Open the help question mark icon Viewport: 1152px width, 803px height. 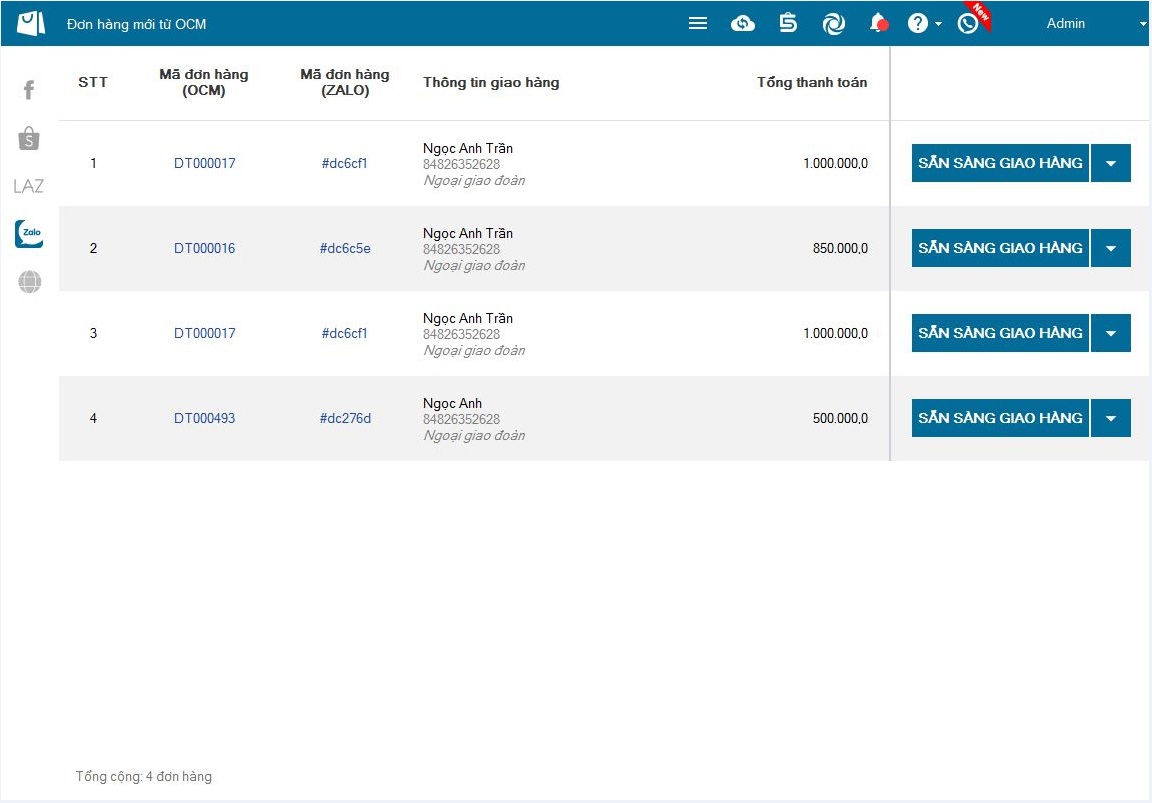[918, 23]
